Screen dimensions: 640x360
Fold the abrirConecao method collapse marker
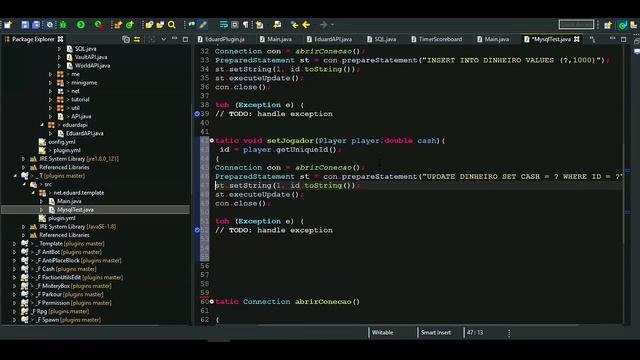pyautogui.click(x=211, y=302)
